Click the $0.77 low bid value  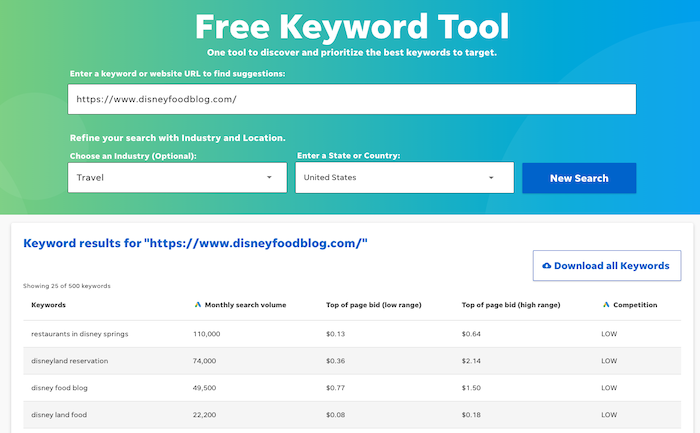335,388
